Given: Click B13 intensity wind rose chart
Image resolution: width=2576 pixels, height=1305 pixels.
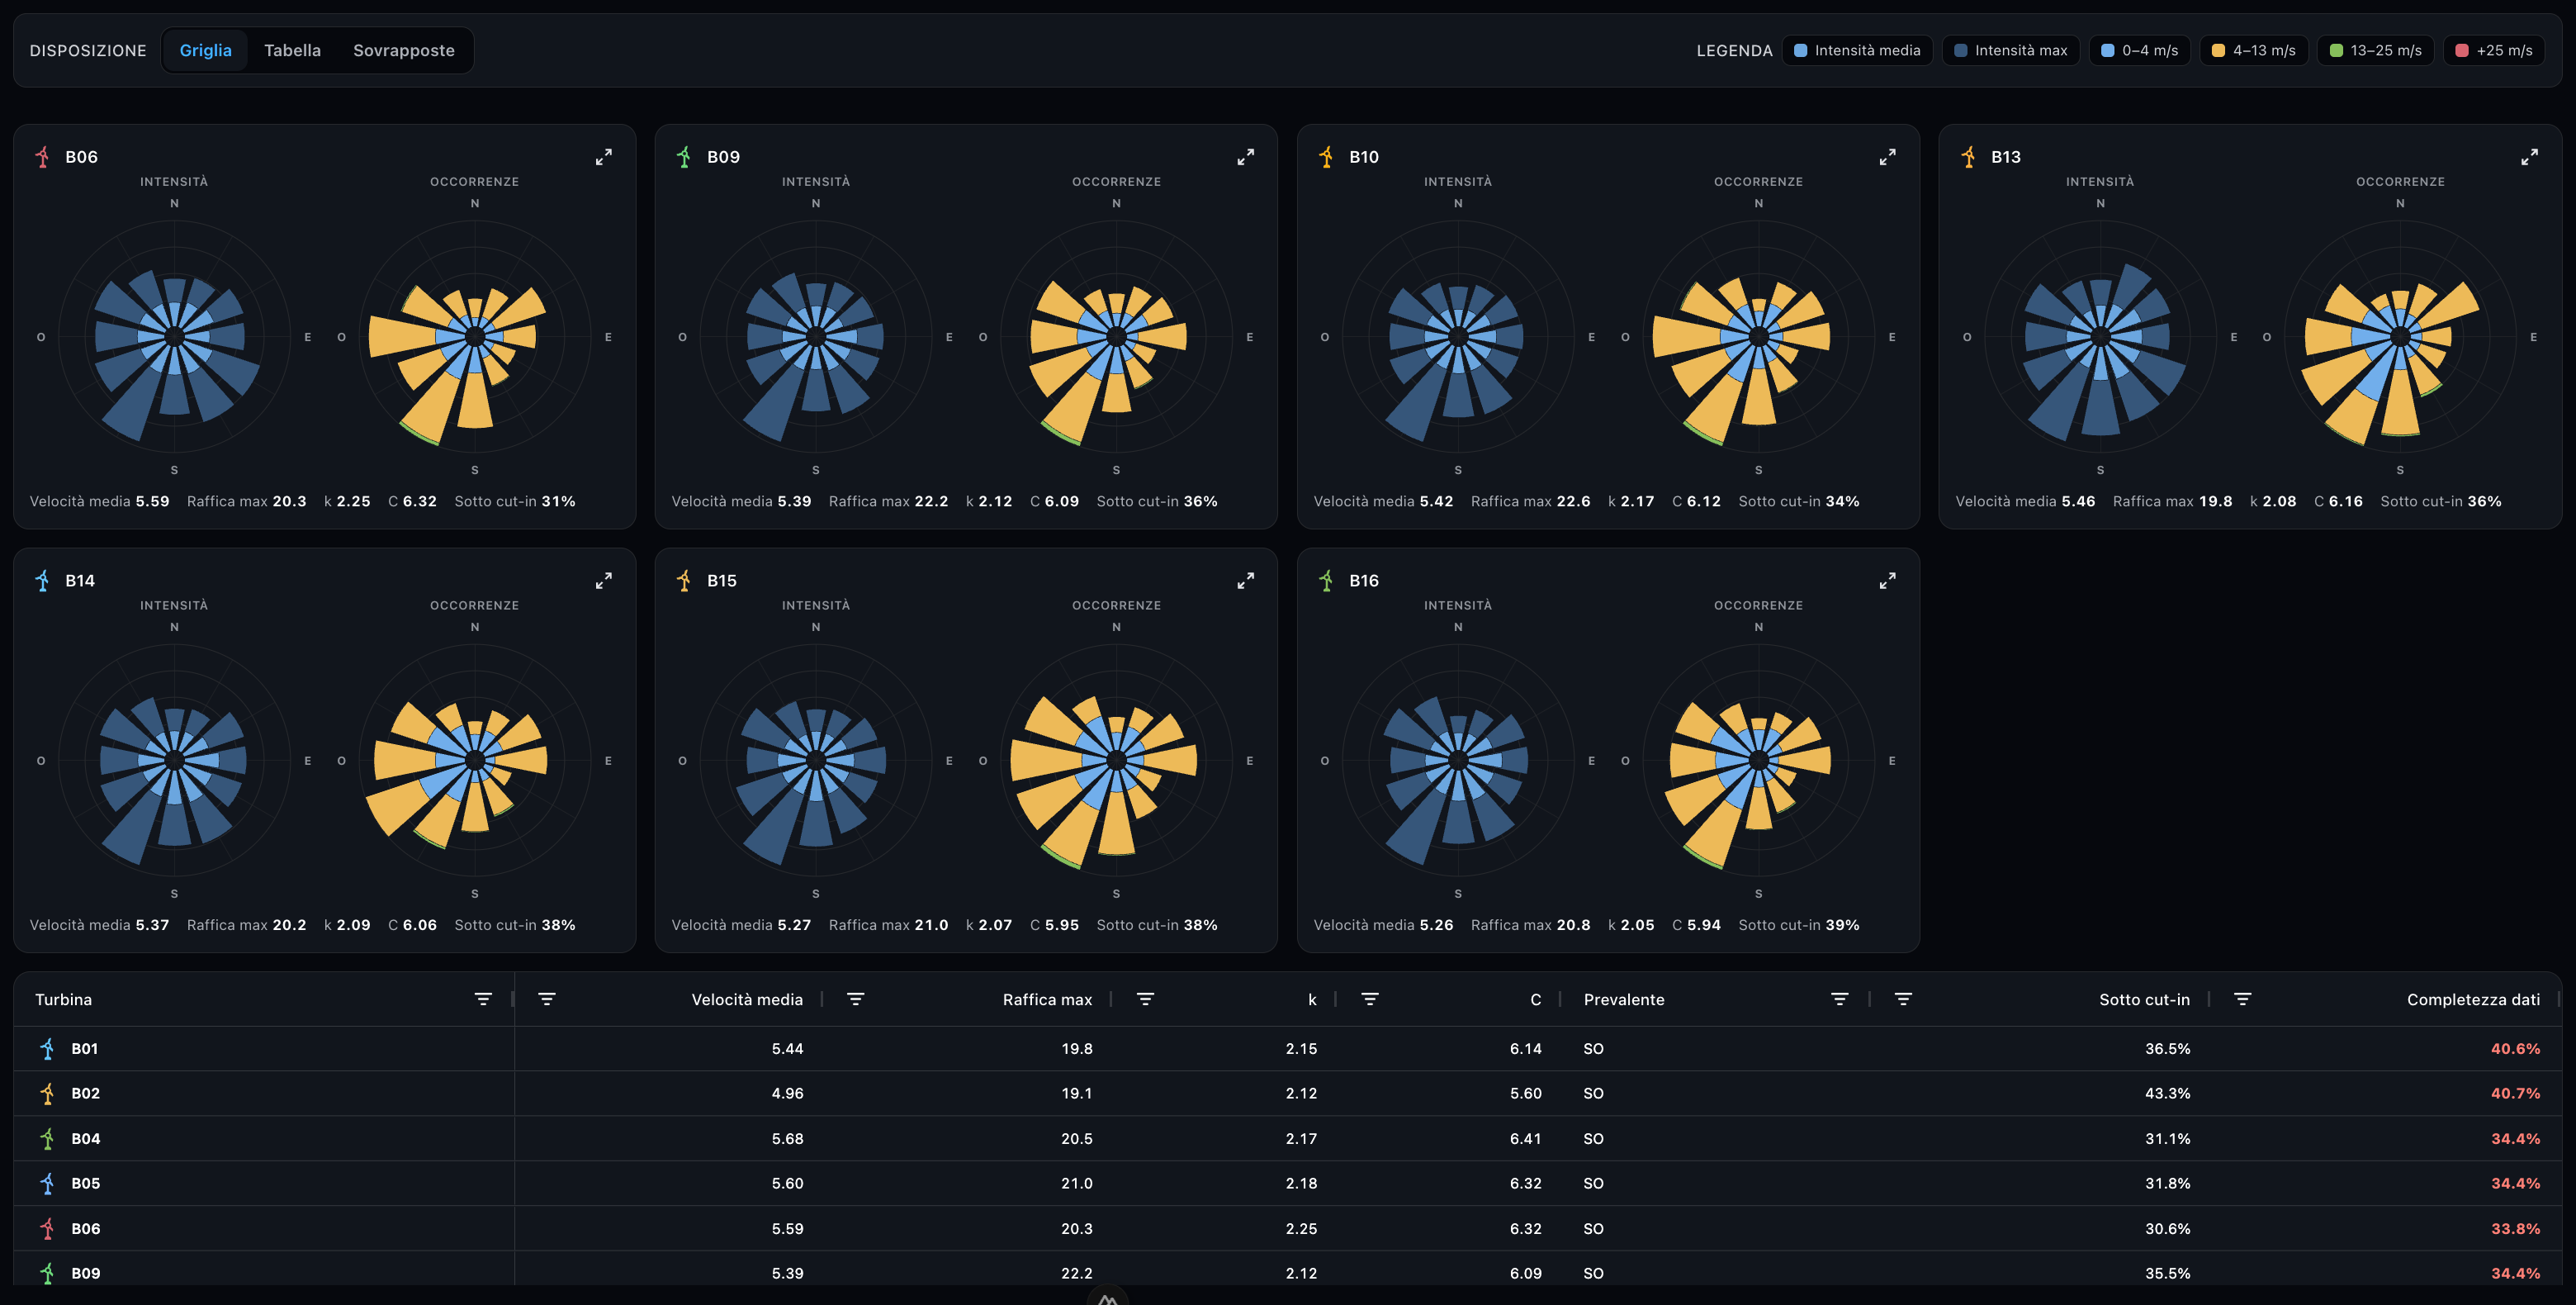Looking at the screenshot, I should pos(2101,337).
